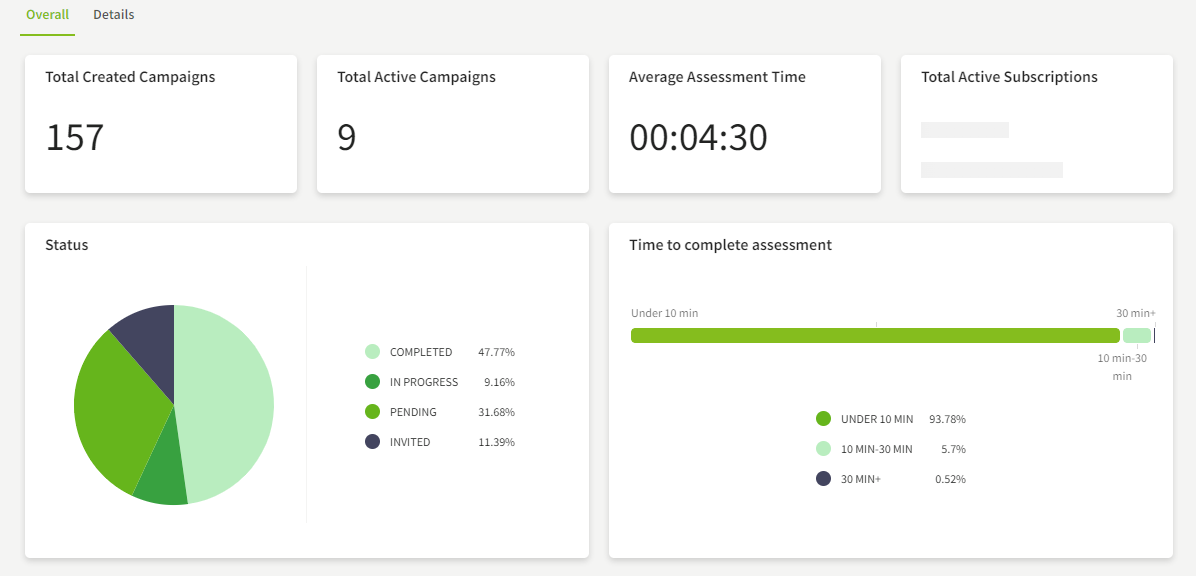Switch to the Details tab
Viewport: 1196px width, 576px height.
tap(113, 14)
